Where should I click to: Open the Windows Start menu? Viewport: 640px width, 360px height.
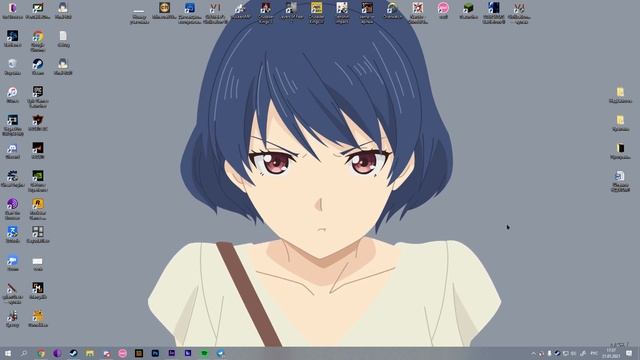tap(8, 353)
